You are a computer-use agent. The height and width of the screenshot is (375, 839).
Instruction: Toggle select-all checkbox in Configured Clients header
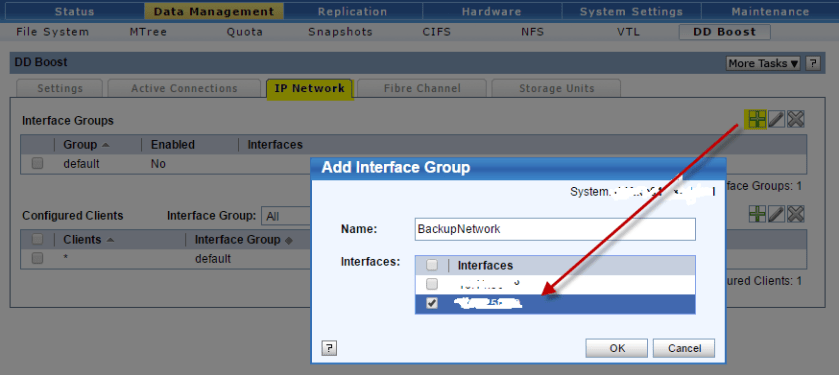pyautogui.click(x=37, y=239)
